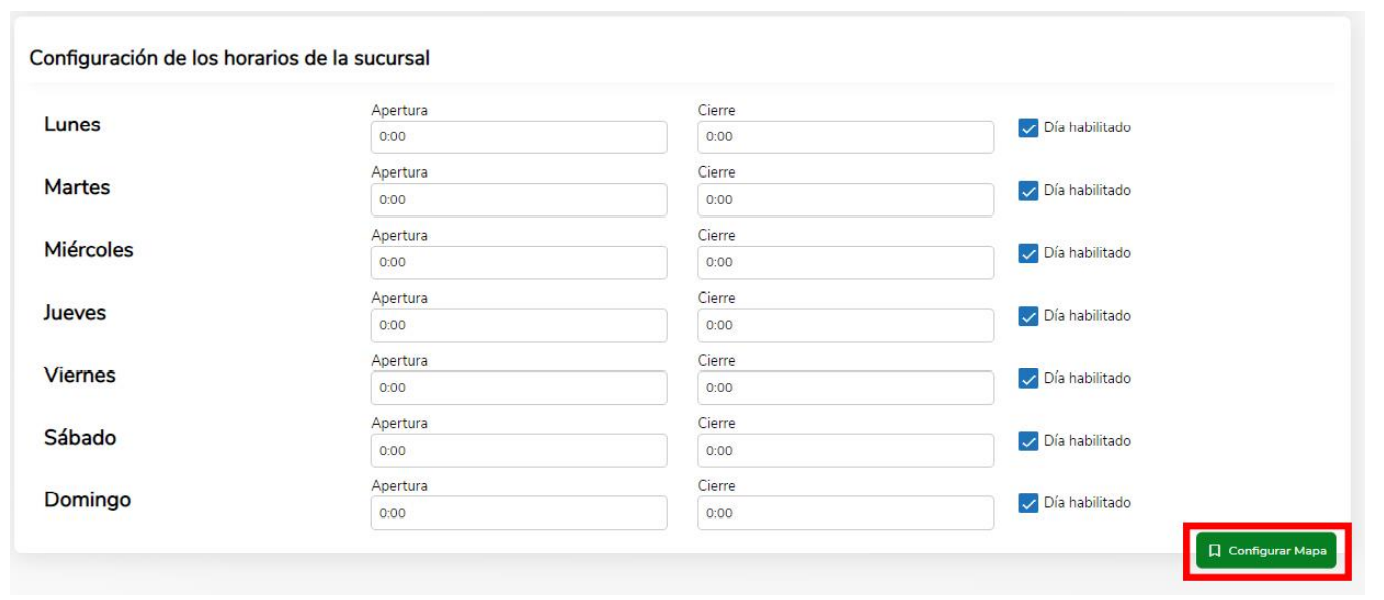Click the Domingo Cierre field
This screenshot has height=600, width=1384.
(x=846, y=513)
